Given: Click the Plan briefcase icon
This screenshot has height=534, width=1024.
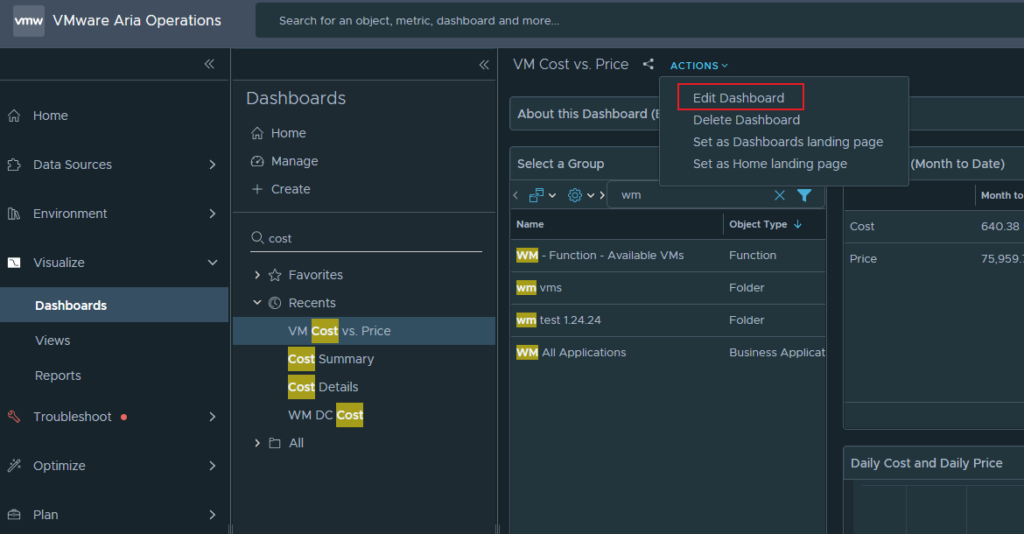Looking at the screenshot, I should (14, 514).
